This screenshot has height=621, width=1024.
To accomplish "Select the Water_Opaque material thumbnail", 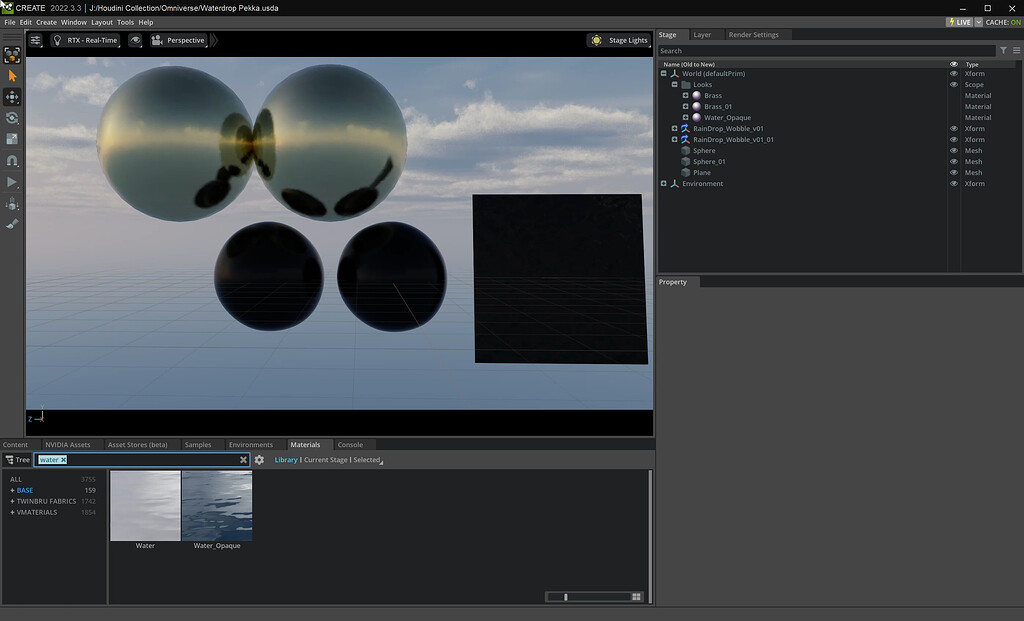I will (217, 506).
